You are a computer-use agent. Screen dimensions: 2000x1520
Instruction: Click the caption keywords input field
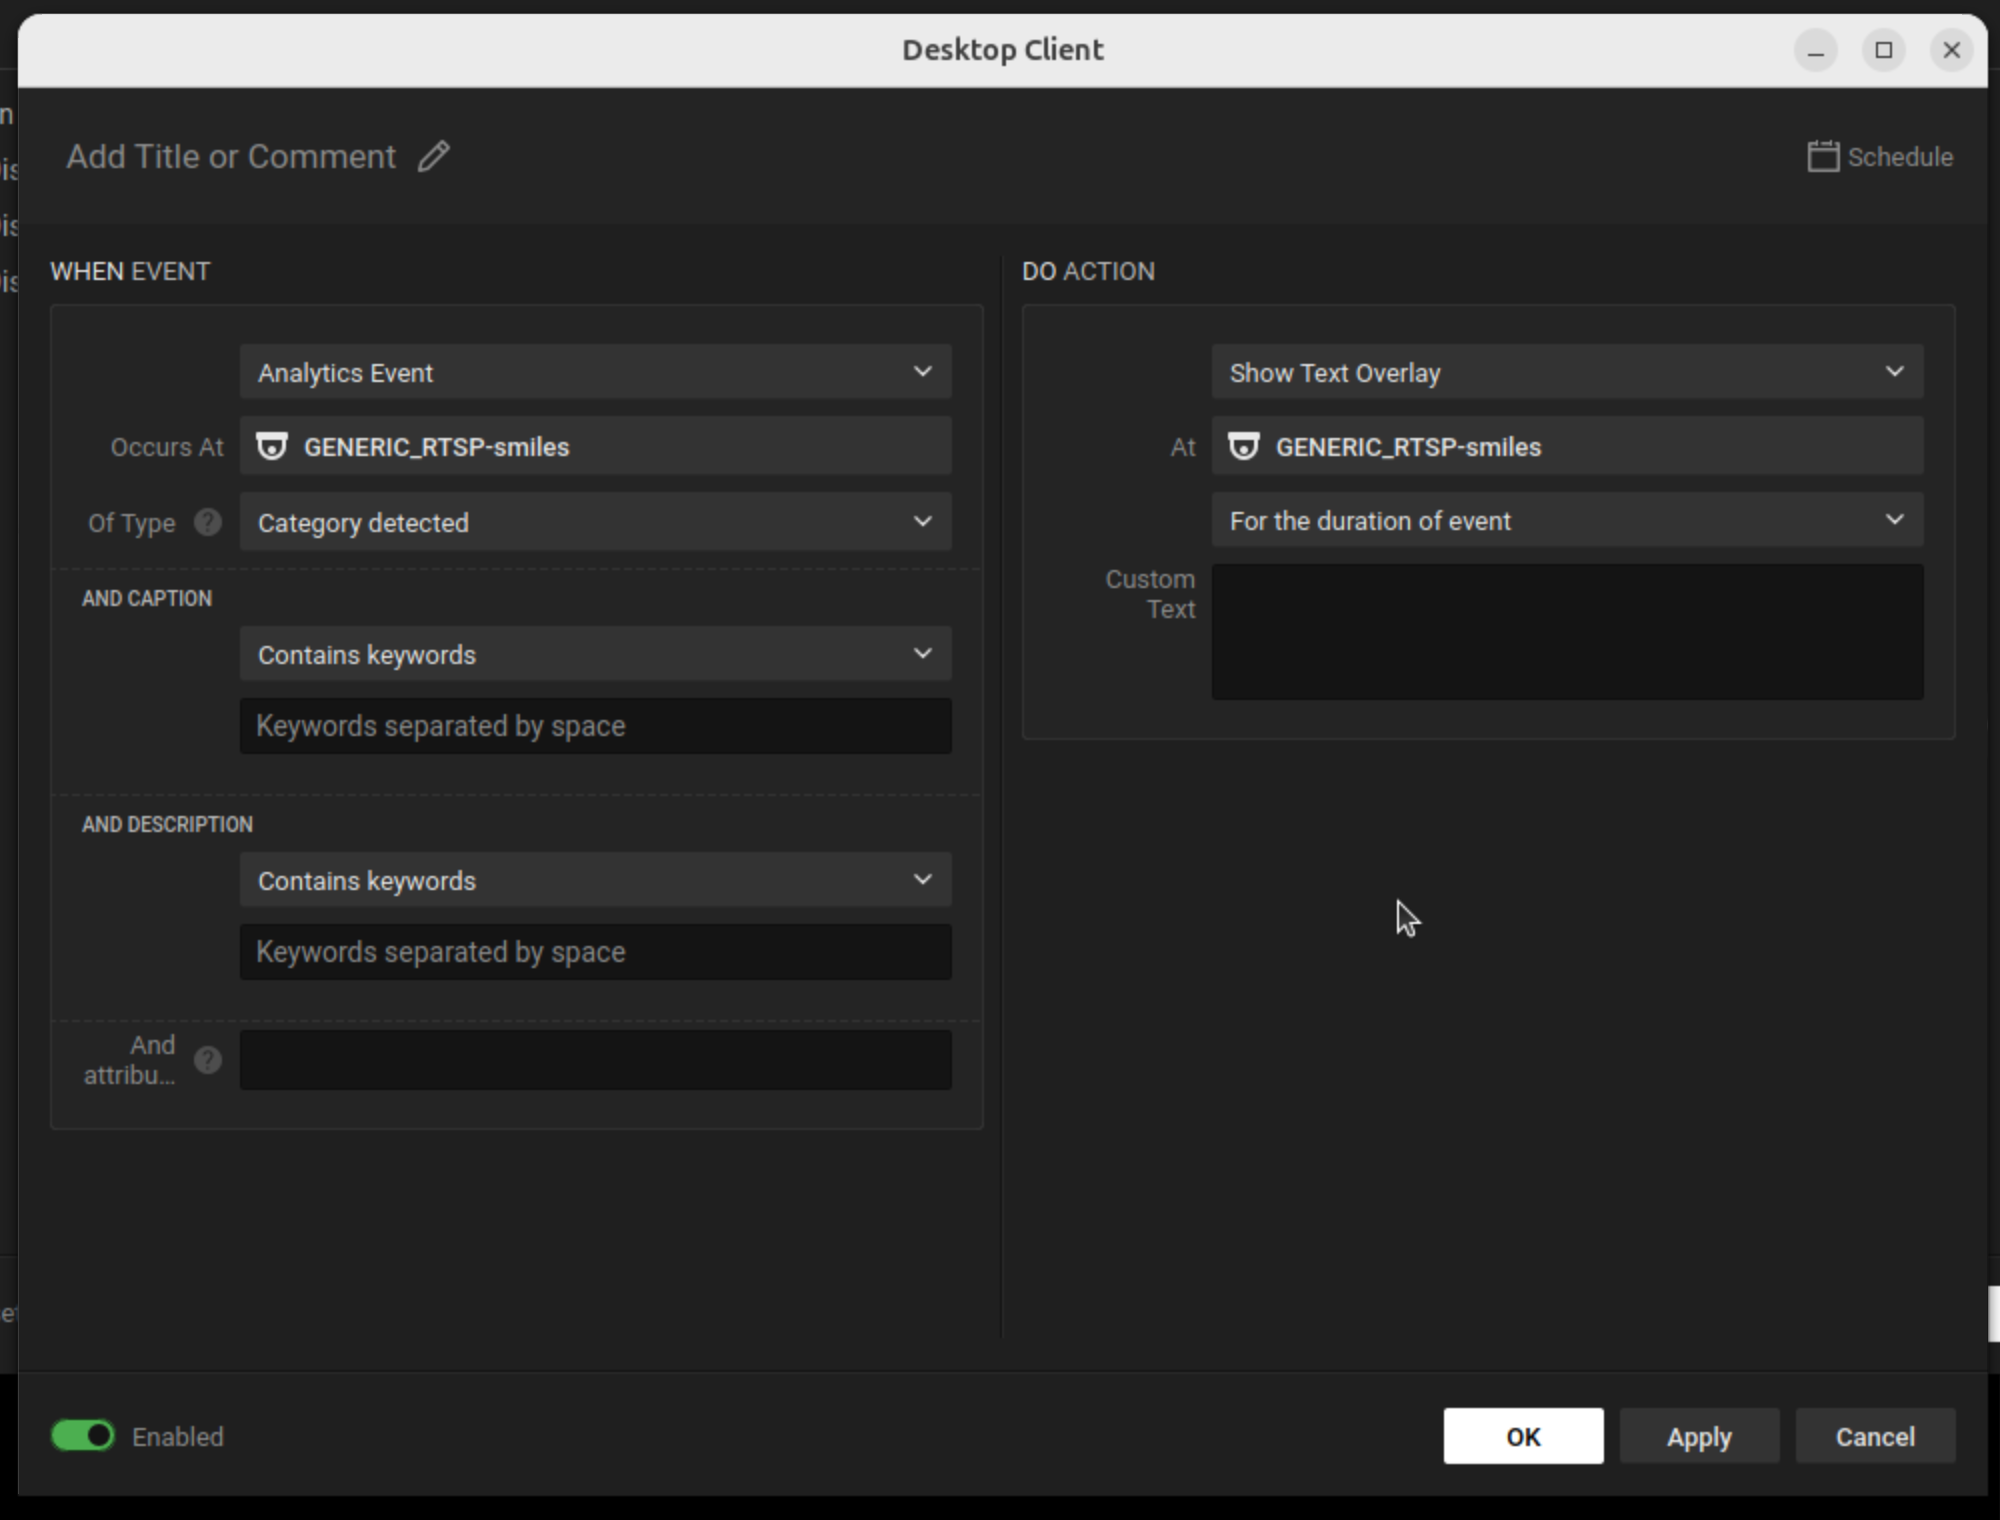click(x=595, y=726)
